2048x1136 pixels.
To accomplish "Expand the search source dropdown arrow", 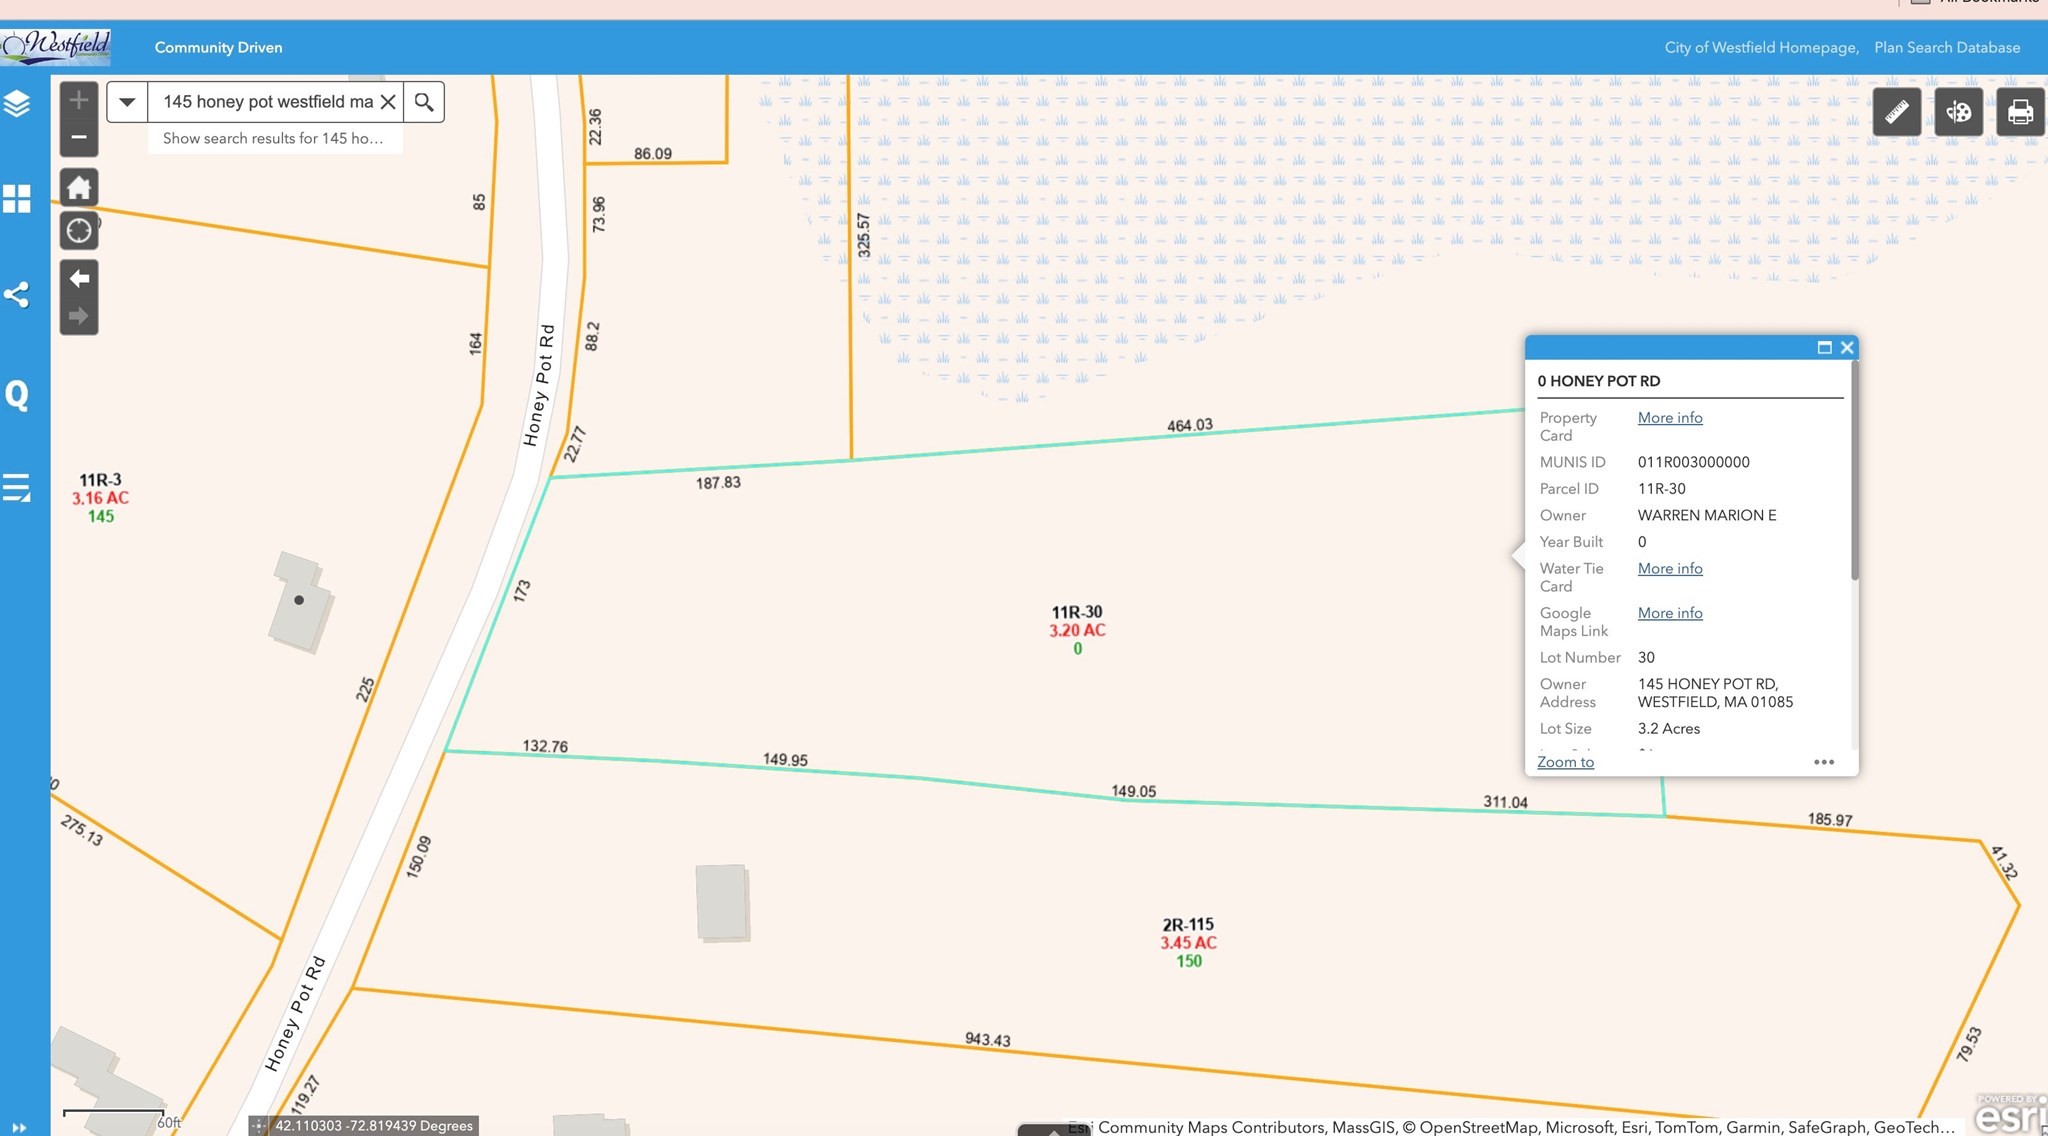I will point(127,102).
